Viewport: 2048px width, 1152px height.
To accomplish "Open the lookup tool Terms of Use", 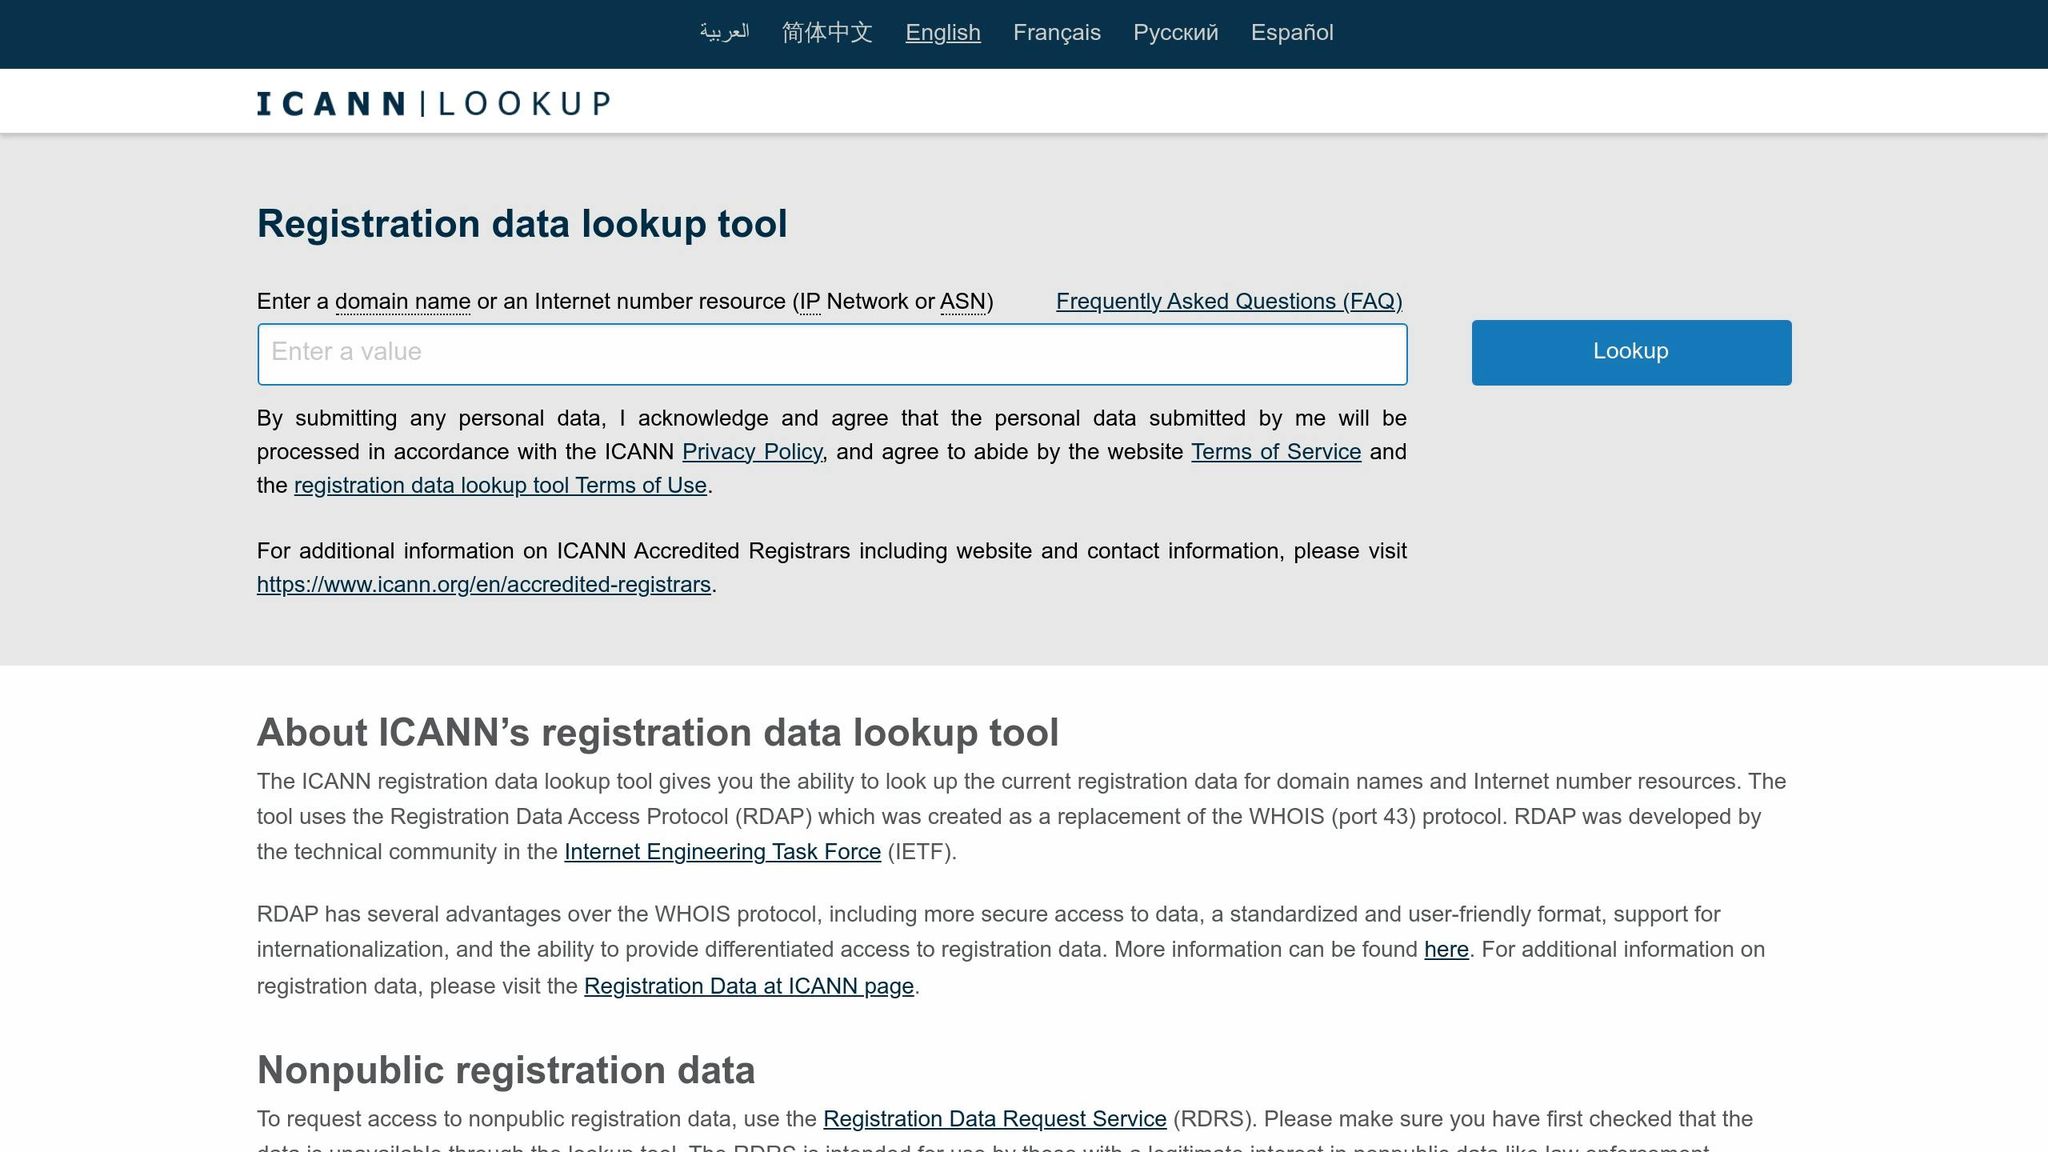I will 500,485.
